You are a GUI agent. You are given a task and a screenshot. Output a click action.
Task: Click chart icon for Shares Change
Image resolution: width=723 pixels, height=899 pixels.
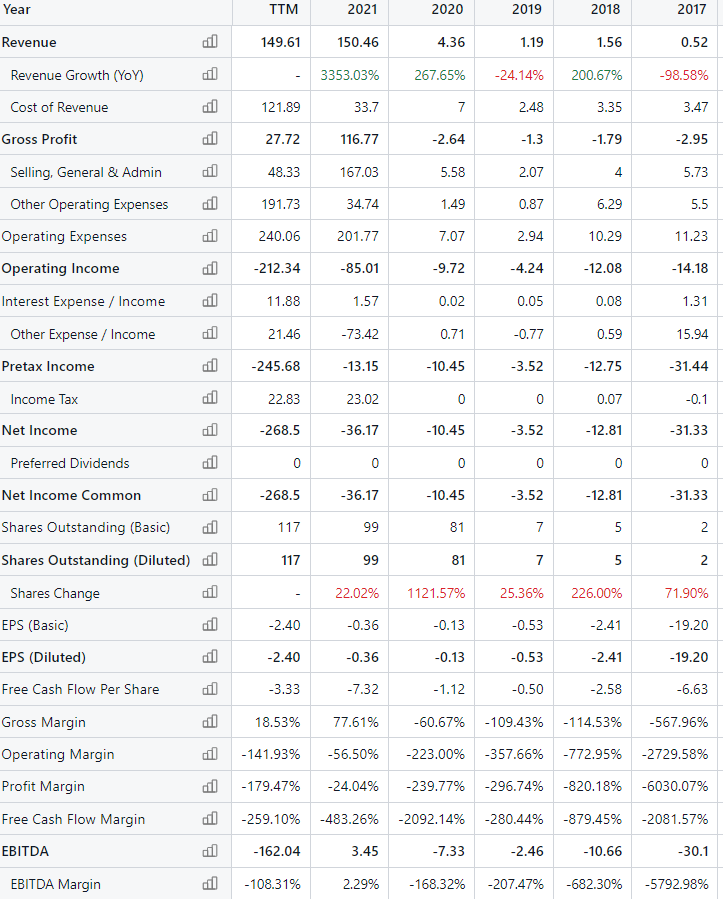[210, 592]
